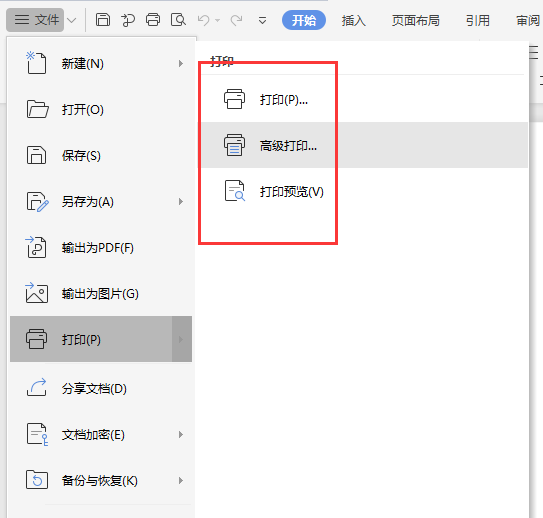This screenshot has height=518, width=543.
Task: Click the save icon in quick toolbar
Action: [x=103, y=20]
